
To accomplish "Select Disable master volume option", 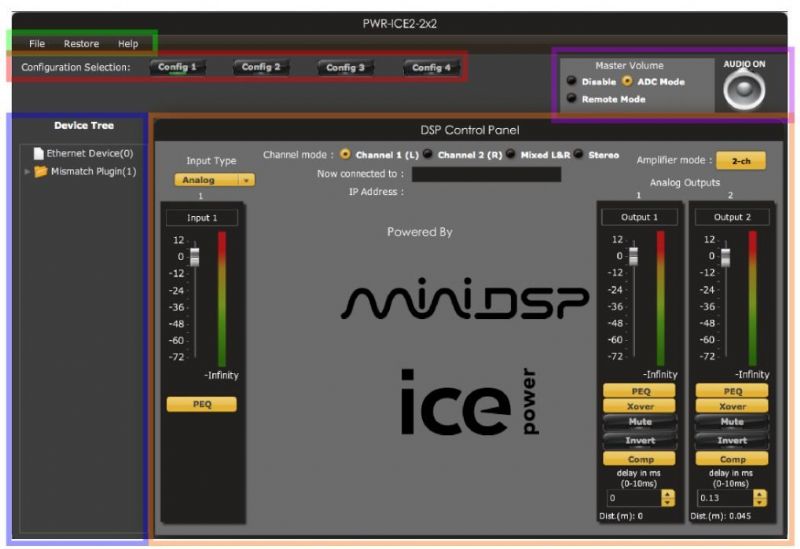I will click(572, 81).
